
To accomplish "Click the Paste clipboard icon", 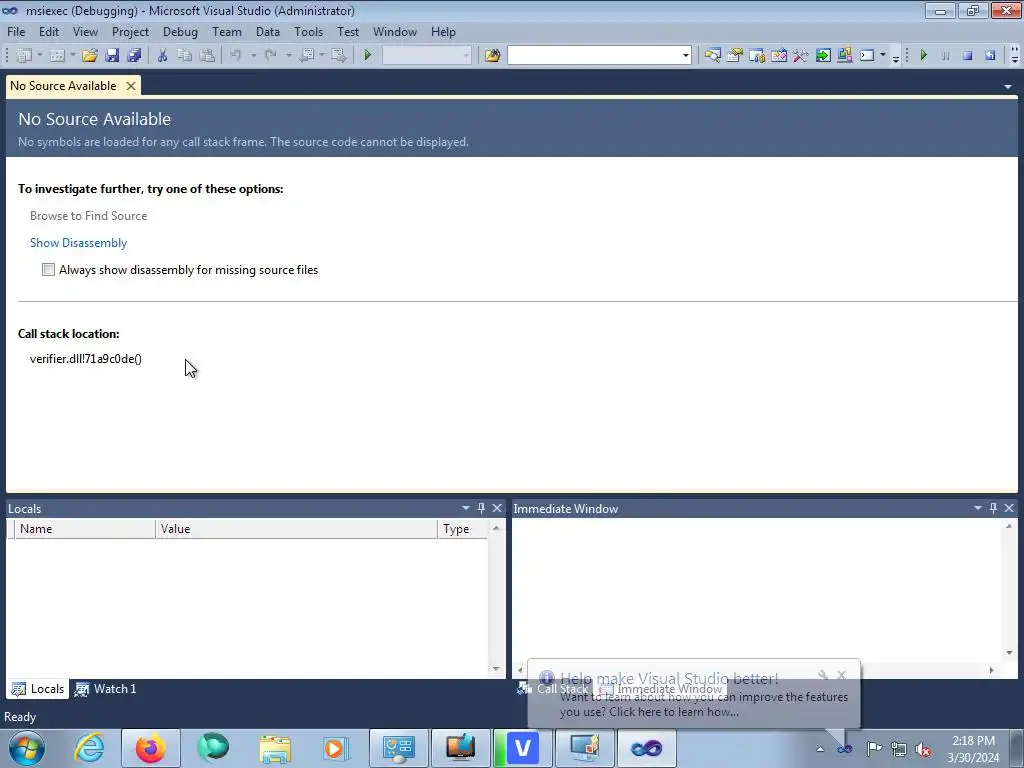I will 207,56.
